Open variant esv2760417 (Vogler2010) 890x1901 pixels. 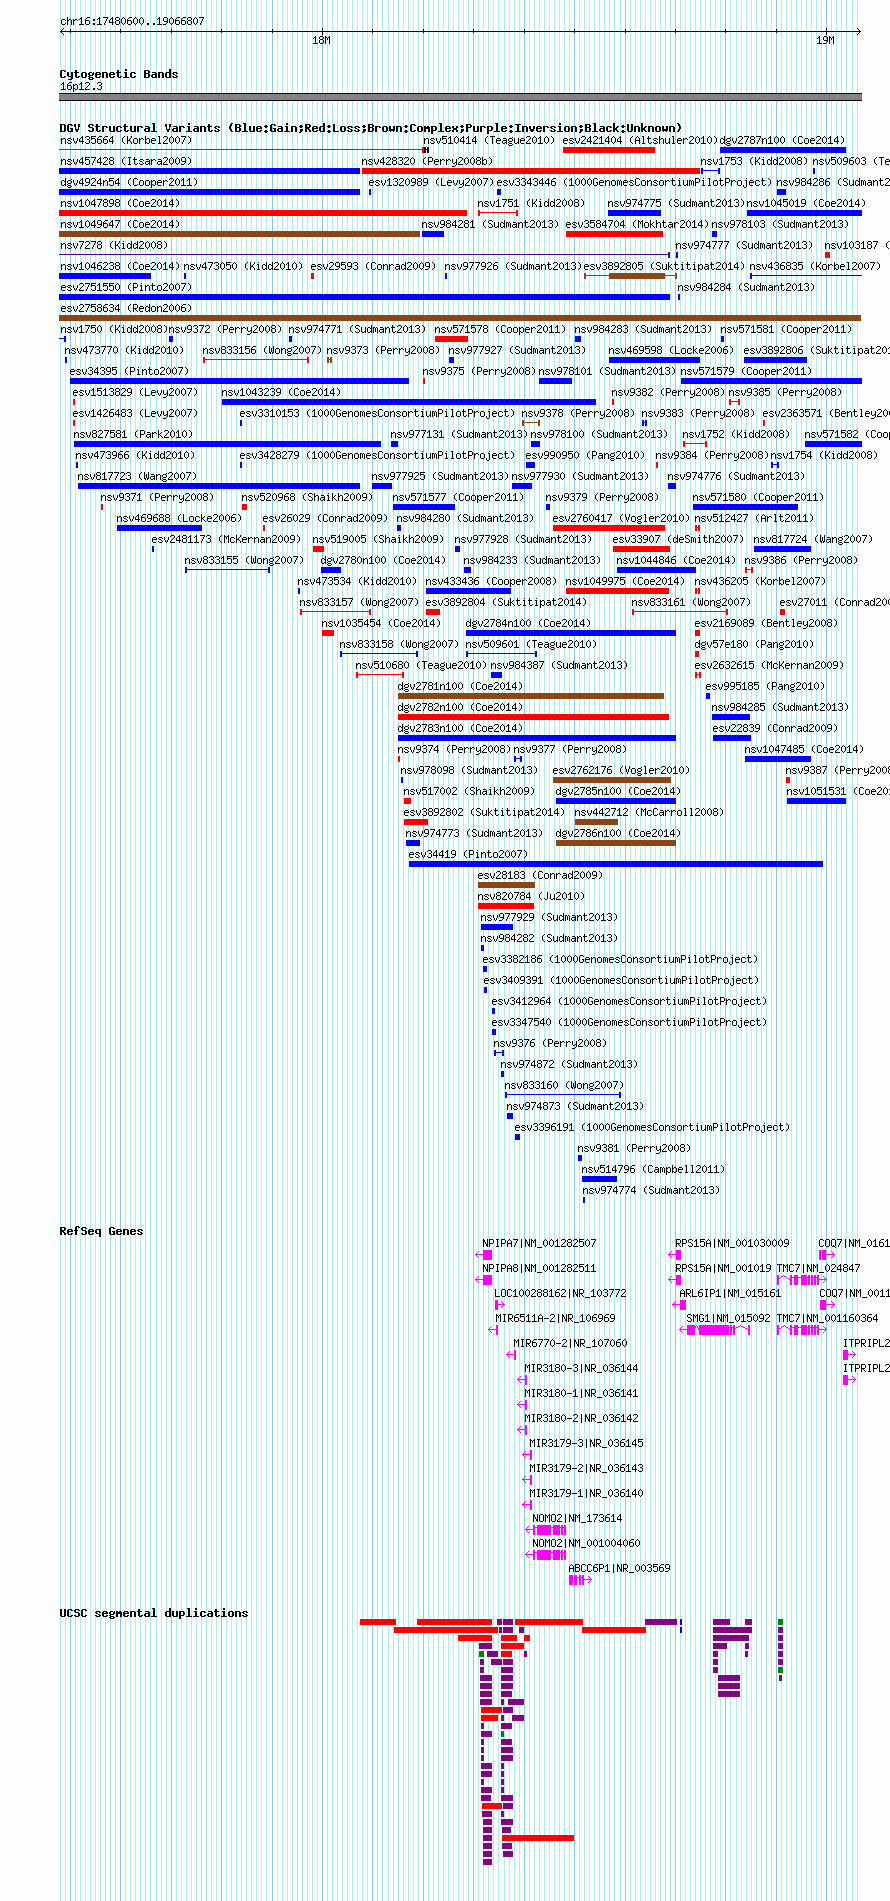(x=609, y=528)
